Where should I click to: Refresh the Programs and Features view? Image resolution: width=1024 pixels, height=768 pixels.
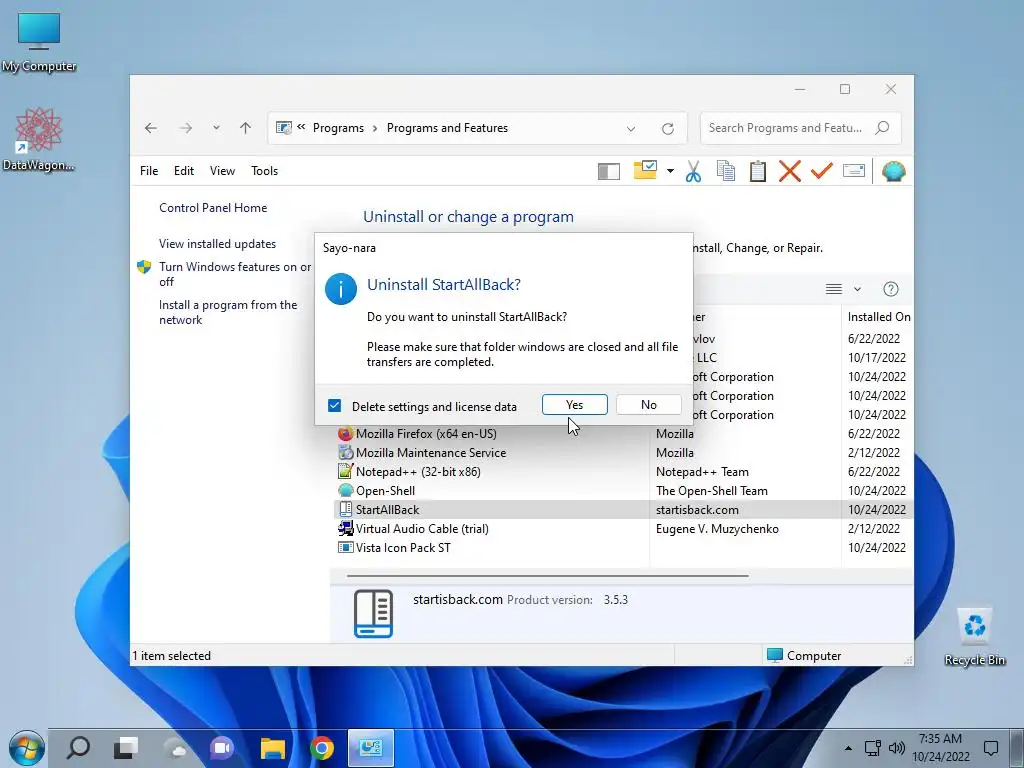pos(667,129)
